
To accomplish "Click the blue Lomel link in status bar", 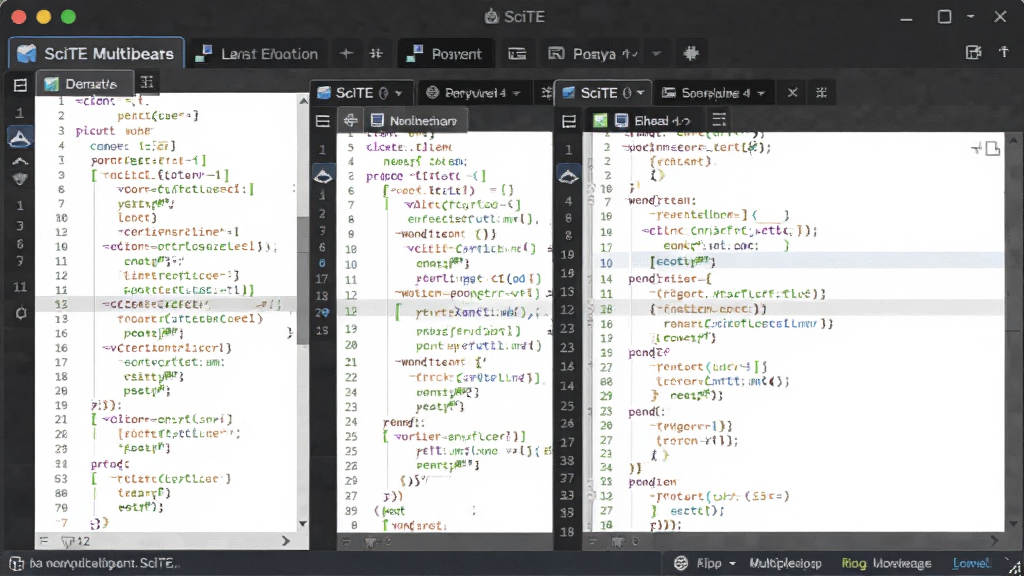I will [971, 563].
